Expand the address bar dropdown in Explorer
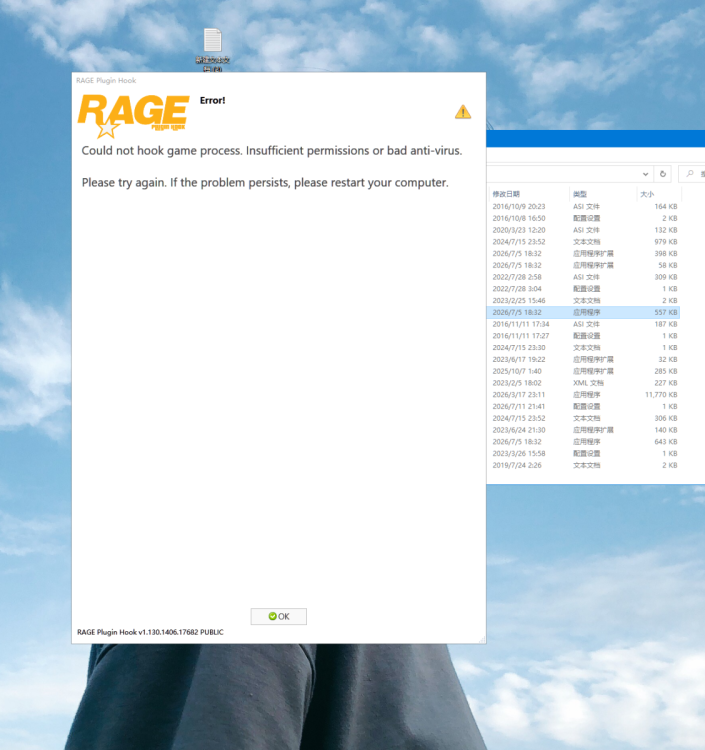Image resolution: width=705 pixels, height=750 pixels. coord(645,174)
